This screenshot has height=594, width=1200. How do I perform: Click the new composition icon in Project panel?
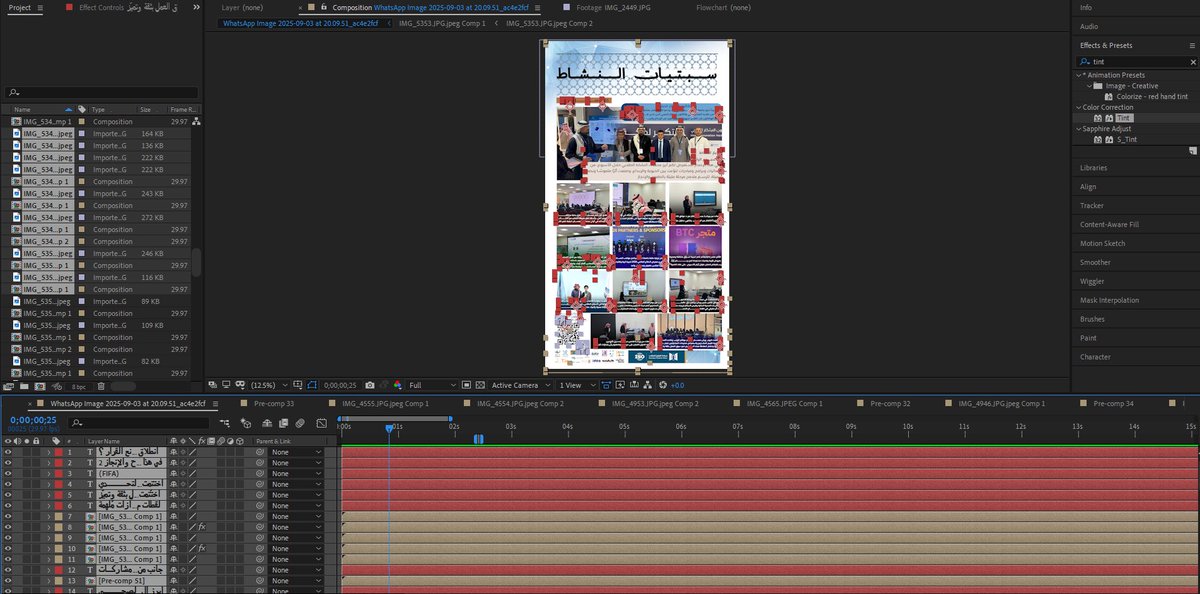40,386
